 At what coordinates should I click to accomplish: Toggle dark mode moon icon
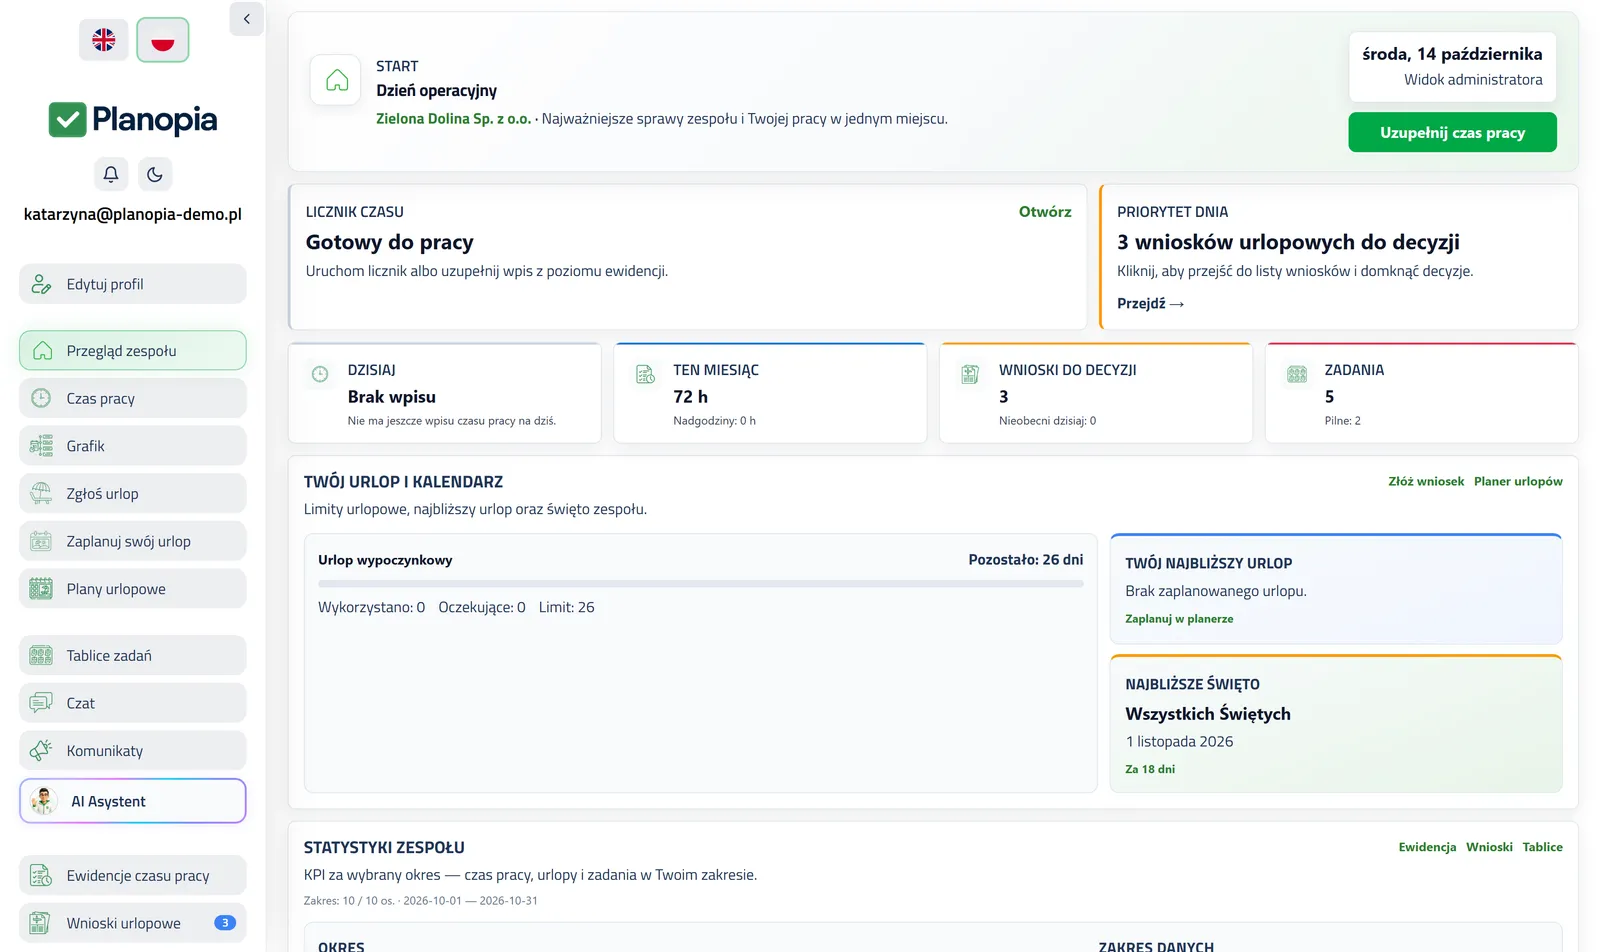coord(155,174)
